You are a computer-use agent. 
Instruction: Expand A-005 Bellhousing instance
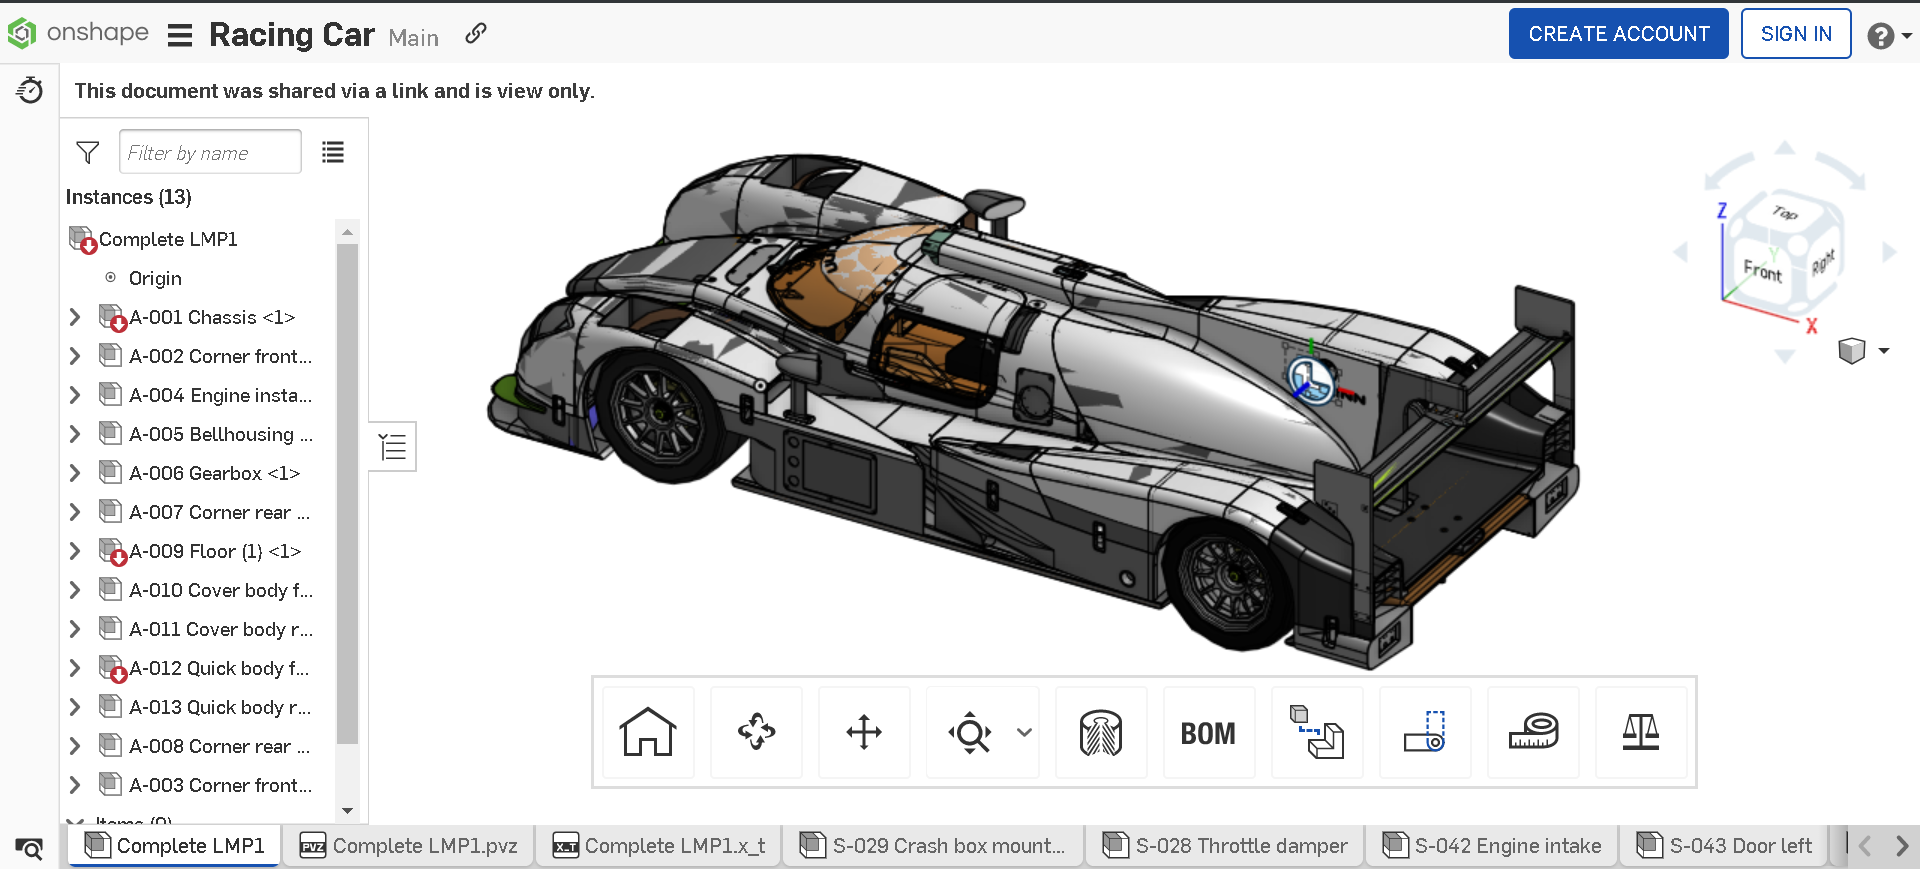point(75,434)
